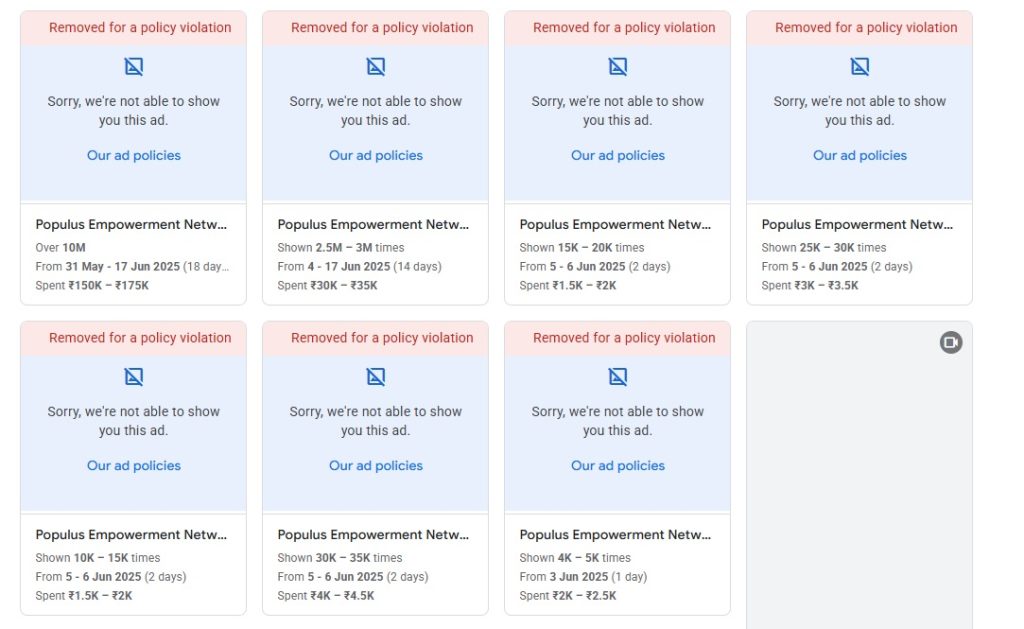
Task: Open ad policies link on ₹3K–₹3.5K card
Action: coord(860,155)
